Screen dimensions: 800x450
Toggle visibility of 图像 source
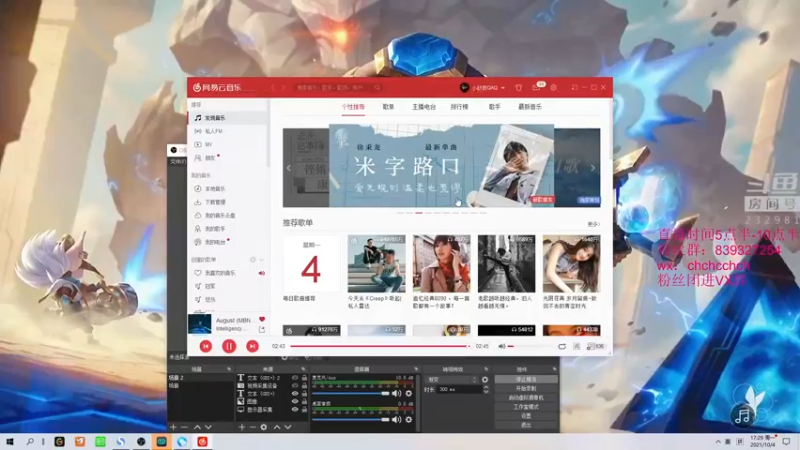pos(295,402)
